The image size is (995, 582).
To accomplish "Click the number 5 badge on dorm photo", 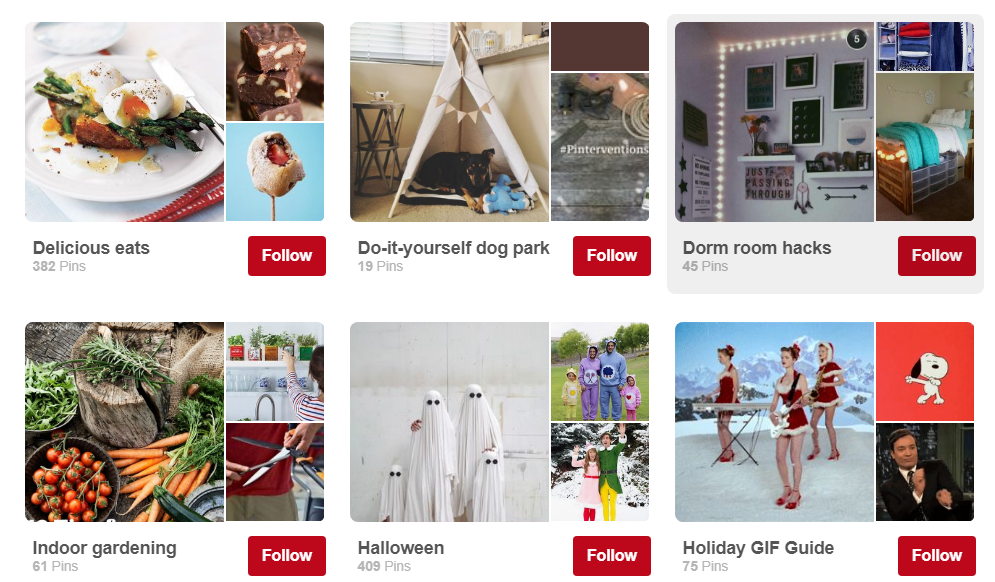I will click(x=857, y=39).
